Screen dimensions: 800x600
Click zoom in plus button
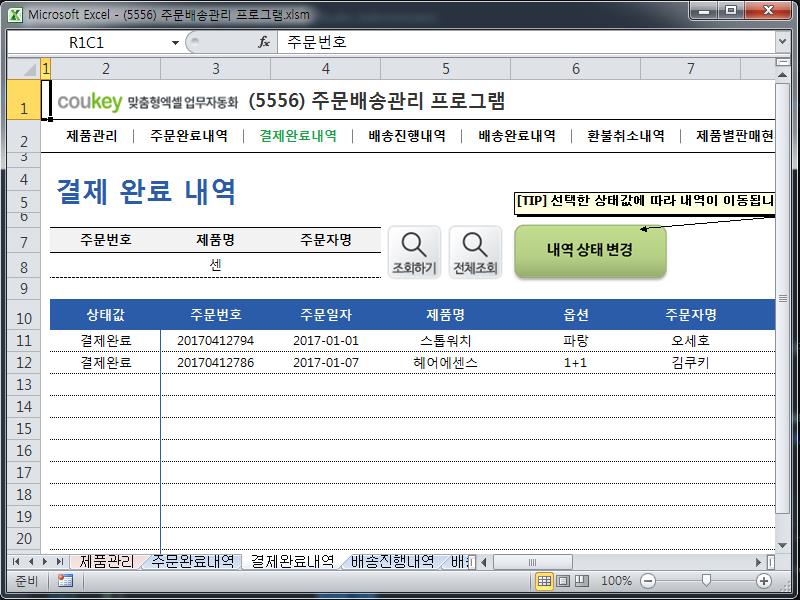tap(764, 581)
